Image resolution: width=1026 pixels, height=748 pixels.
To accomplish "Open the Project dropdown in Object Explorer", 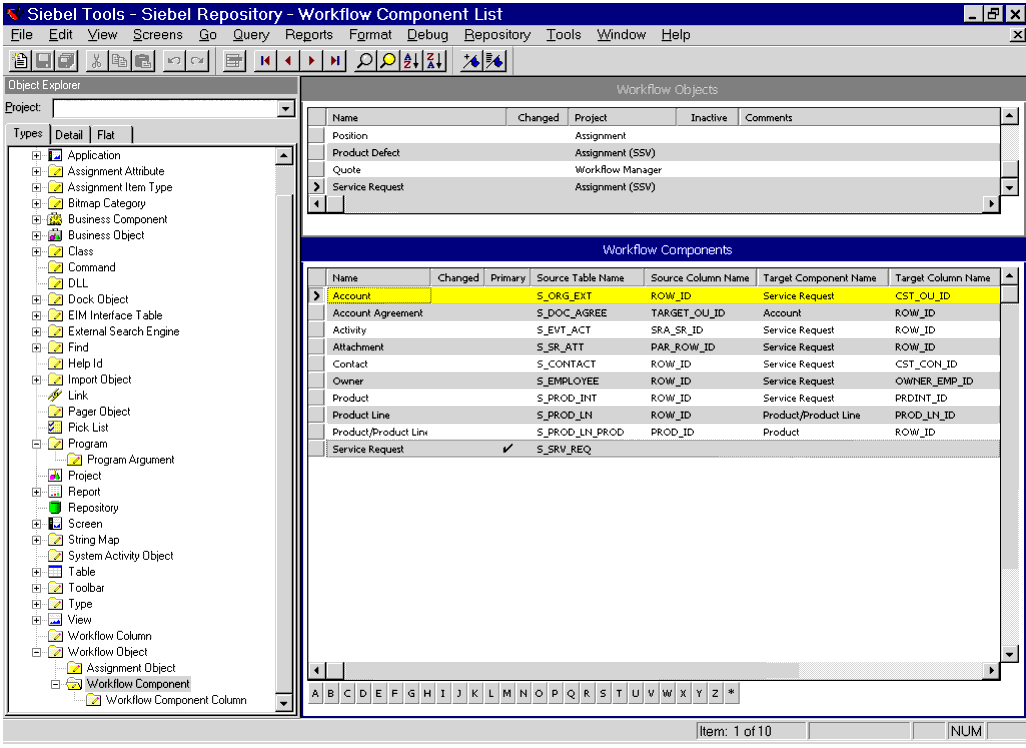I will tap(285, 109).
